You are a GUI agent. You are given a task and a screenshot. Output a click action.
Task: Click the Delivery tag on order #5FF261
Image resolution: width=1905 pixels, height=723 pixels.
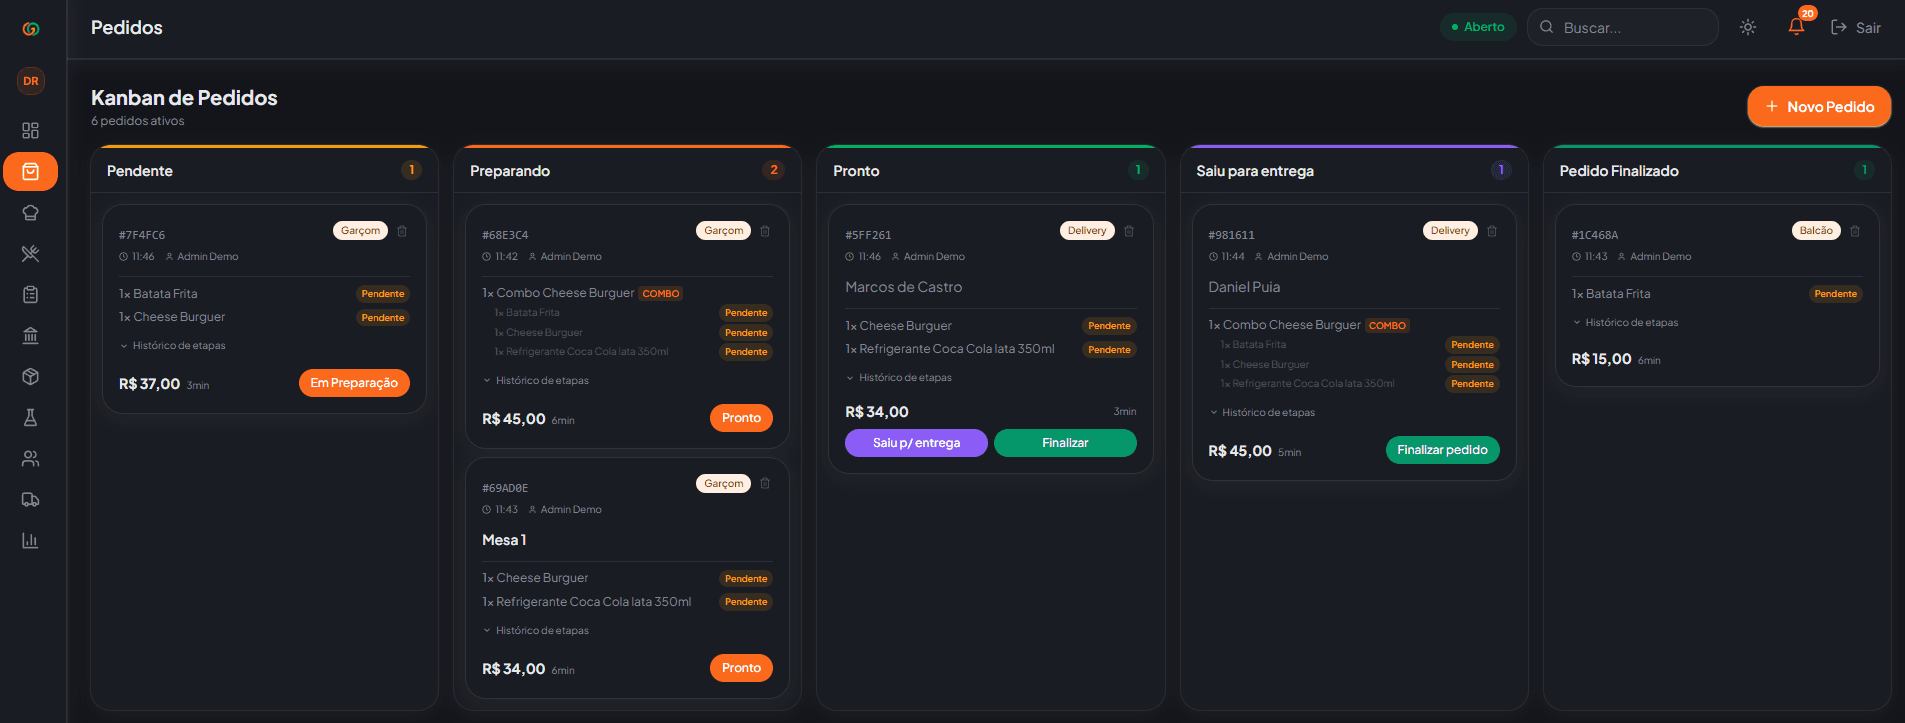1087,231
